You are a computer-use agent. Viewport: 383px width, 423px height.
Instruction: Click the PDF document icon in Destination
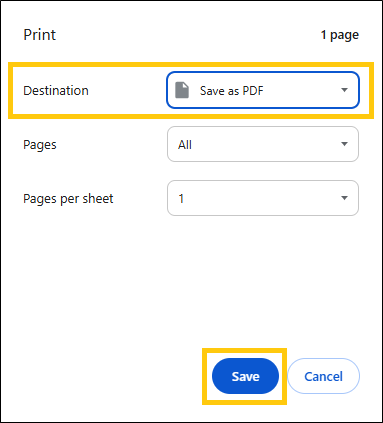tap(182, 90)
